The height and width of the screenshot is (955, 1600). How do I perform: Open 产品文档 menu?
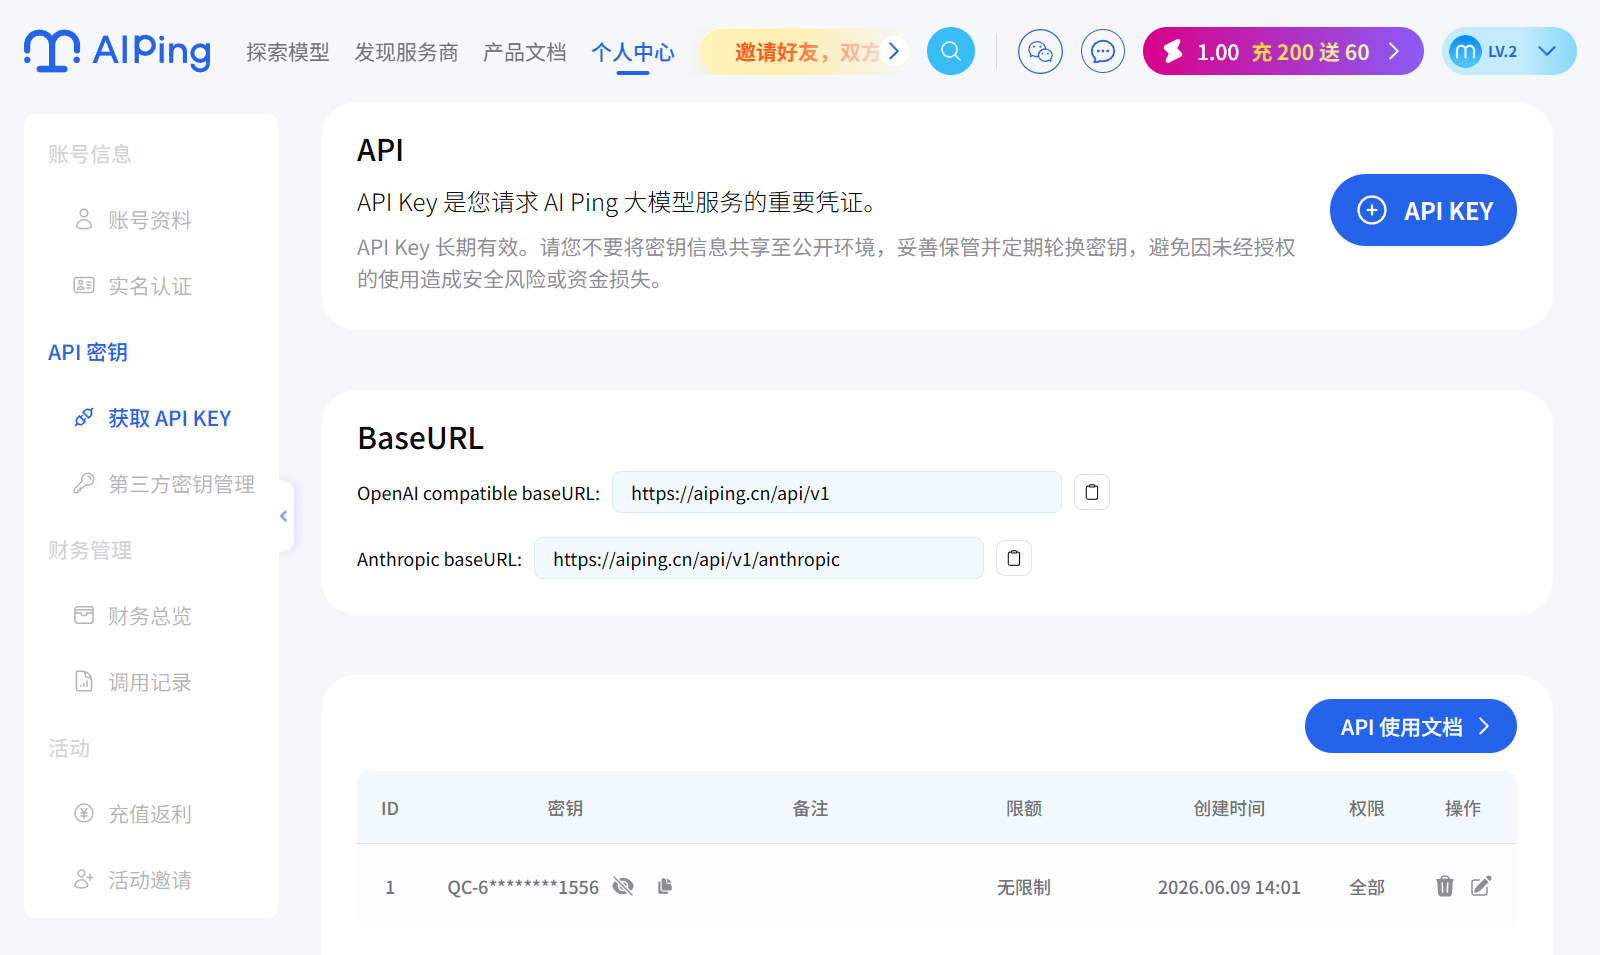point(525,52)
